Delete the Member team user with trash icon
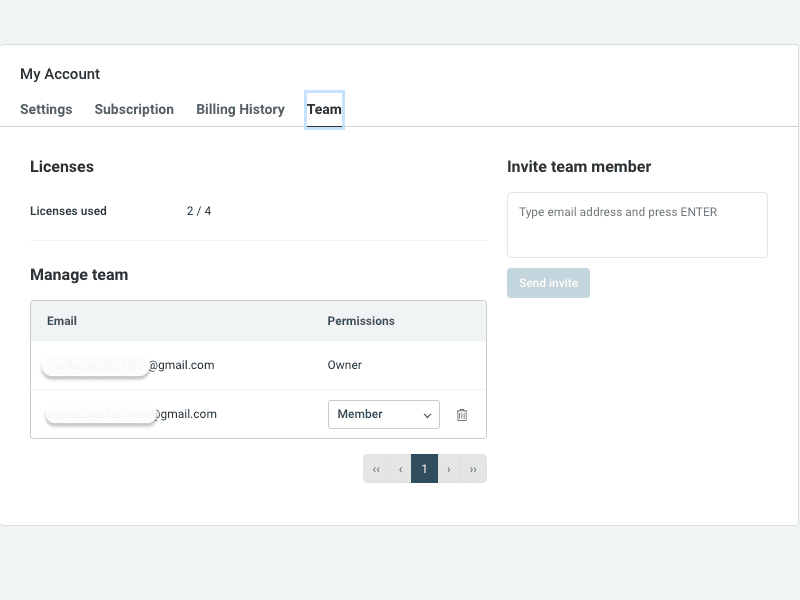Screen dimensions: 800x600 tap(462, 415)
